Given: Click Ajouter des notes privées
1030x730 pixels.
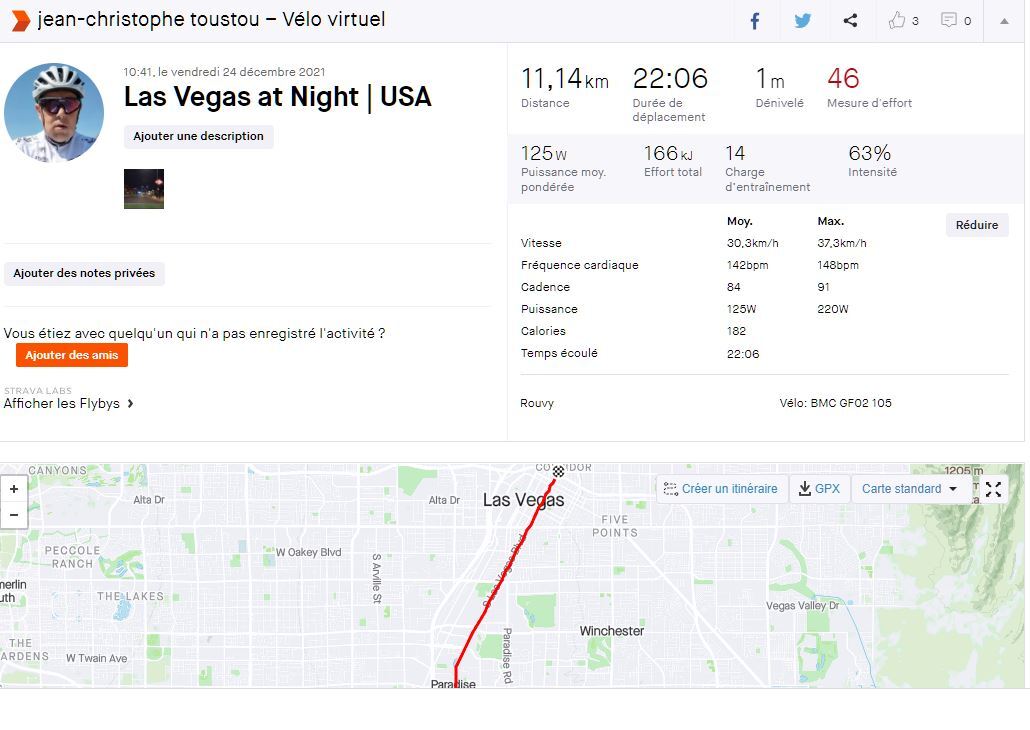Looking at the screenshot, I should click(84, 274).
